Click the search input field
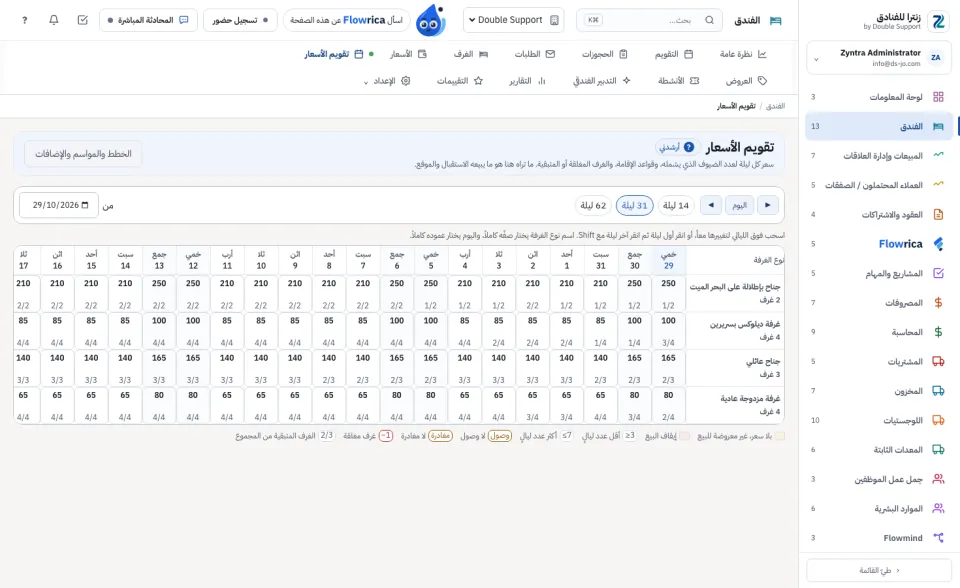This screenshot has width=960, height=588. [649, 20]
